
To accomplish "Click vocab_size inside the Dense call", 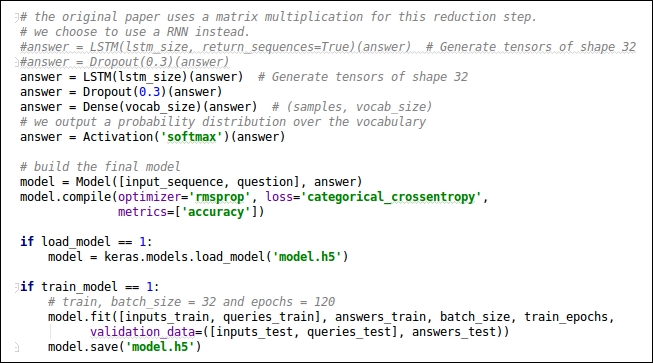I will click(160, 107).
